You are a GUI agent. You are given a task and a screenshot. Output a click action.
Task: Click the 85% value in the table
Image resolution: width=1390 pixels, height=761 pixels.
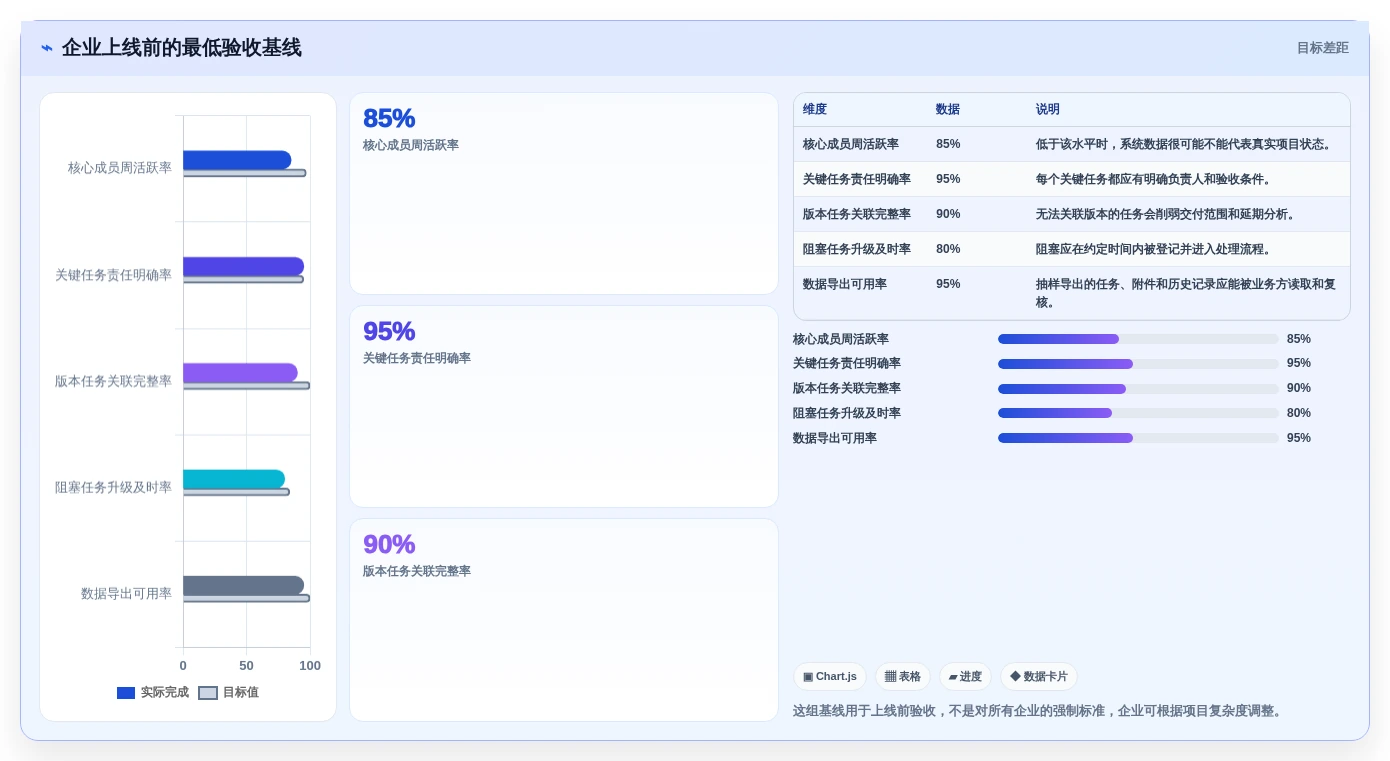[948, 144]
